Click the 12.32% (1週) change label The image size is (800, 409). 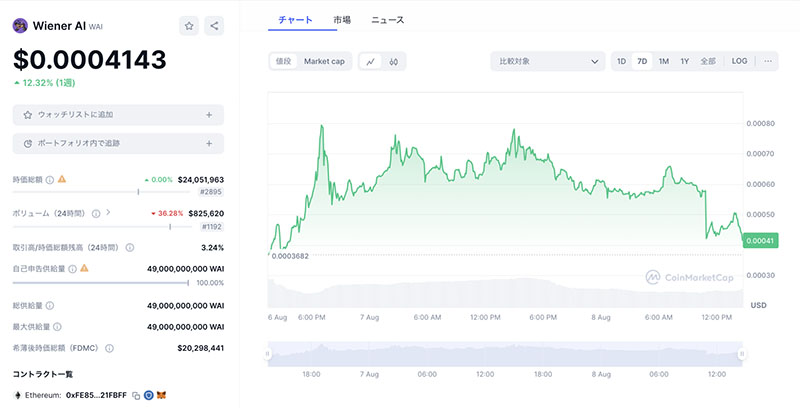pyautogui.click(x=45, y=83)
